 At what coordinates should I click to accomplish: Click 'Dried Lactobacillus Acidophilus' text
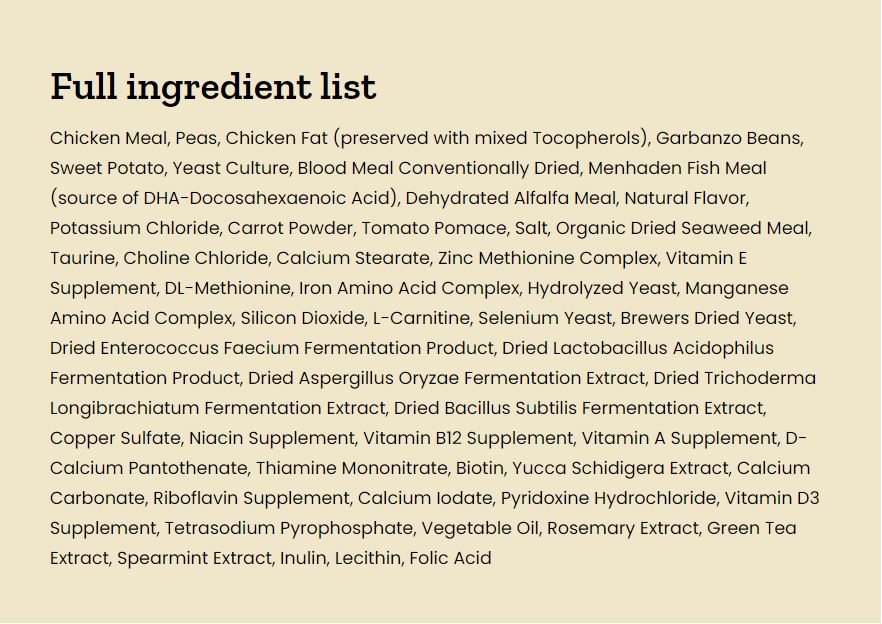pos(638,348)
